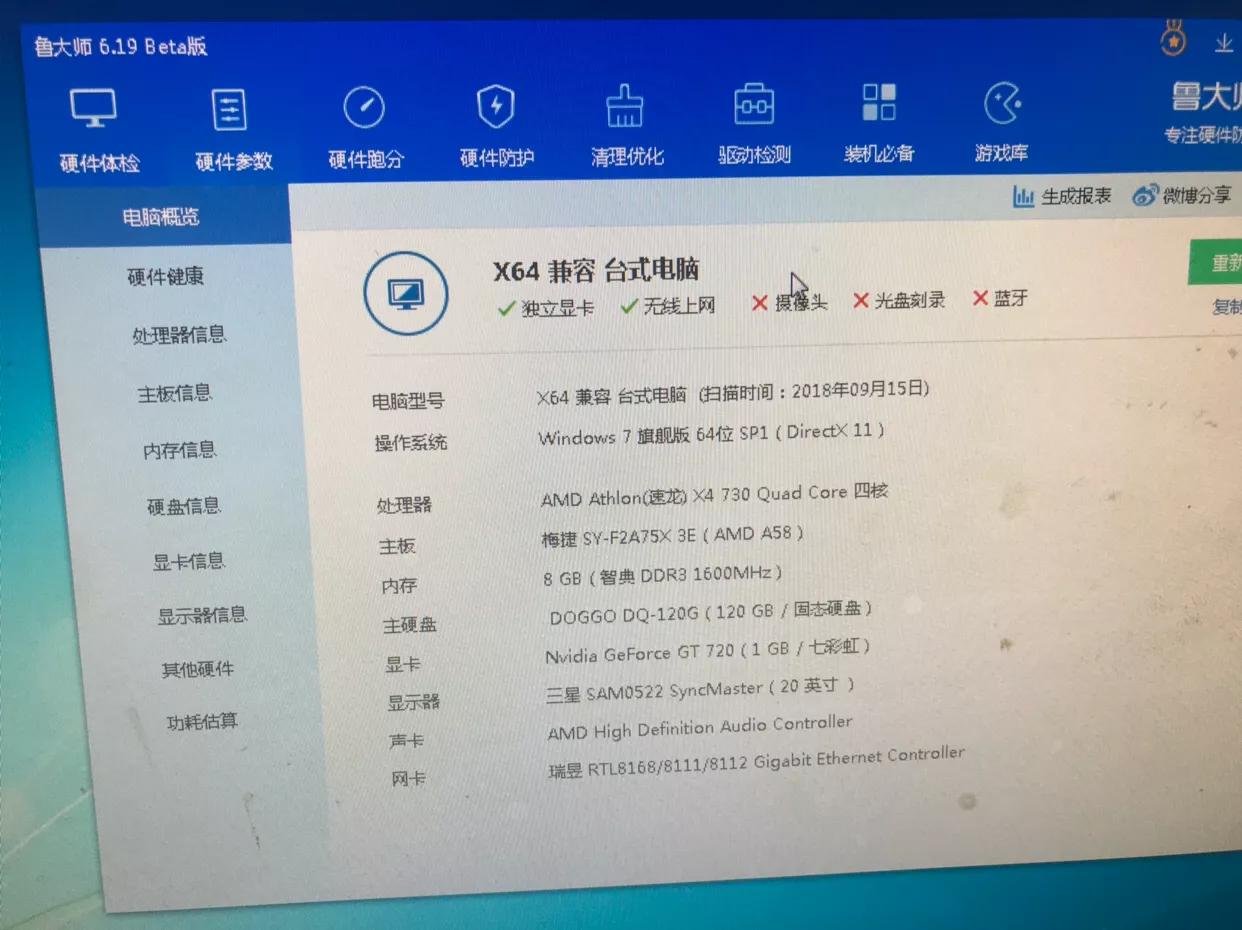Click the monitor icon beside X64 兼容 台式电脑
Screen dimensions: 1242x930
click(x=406, y=294)
